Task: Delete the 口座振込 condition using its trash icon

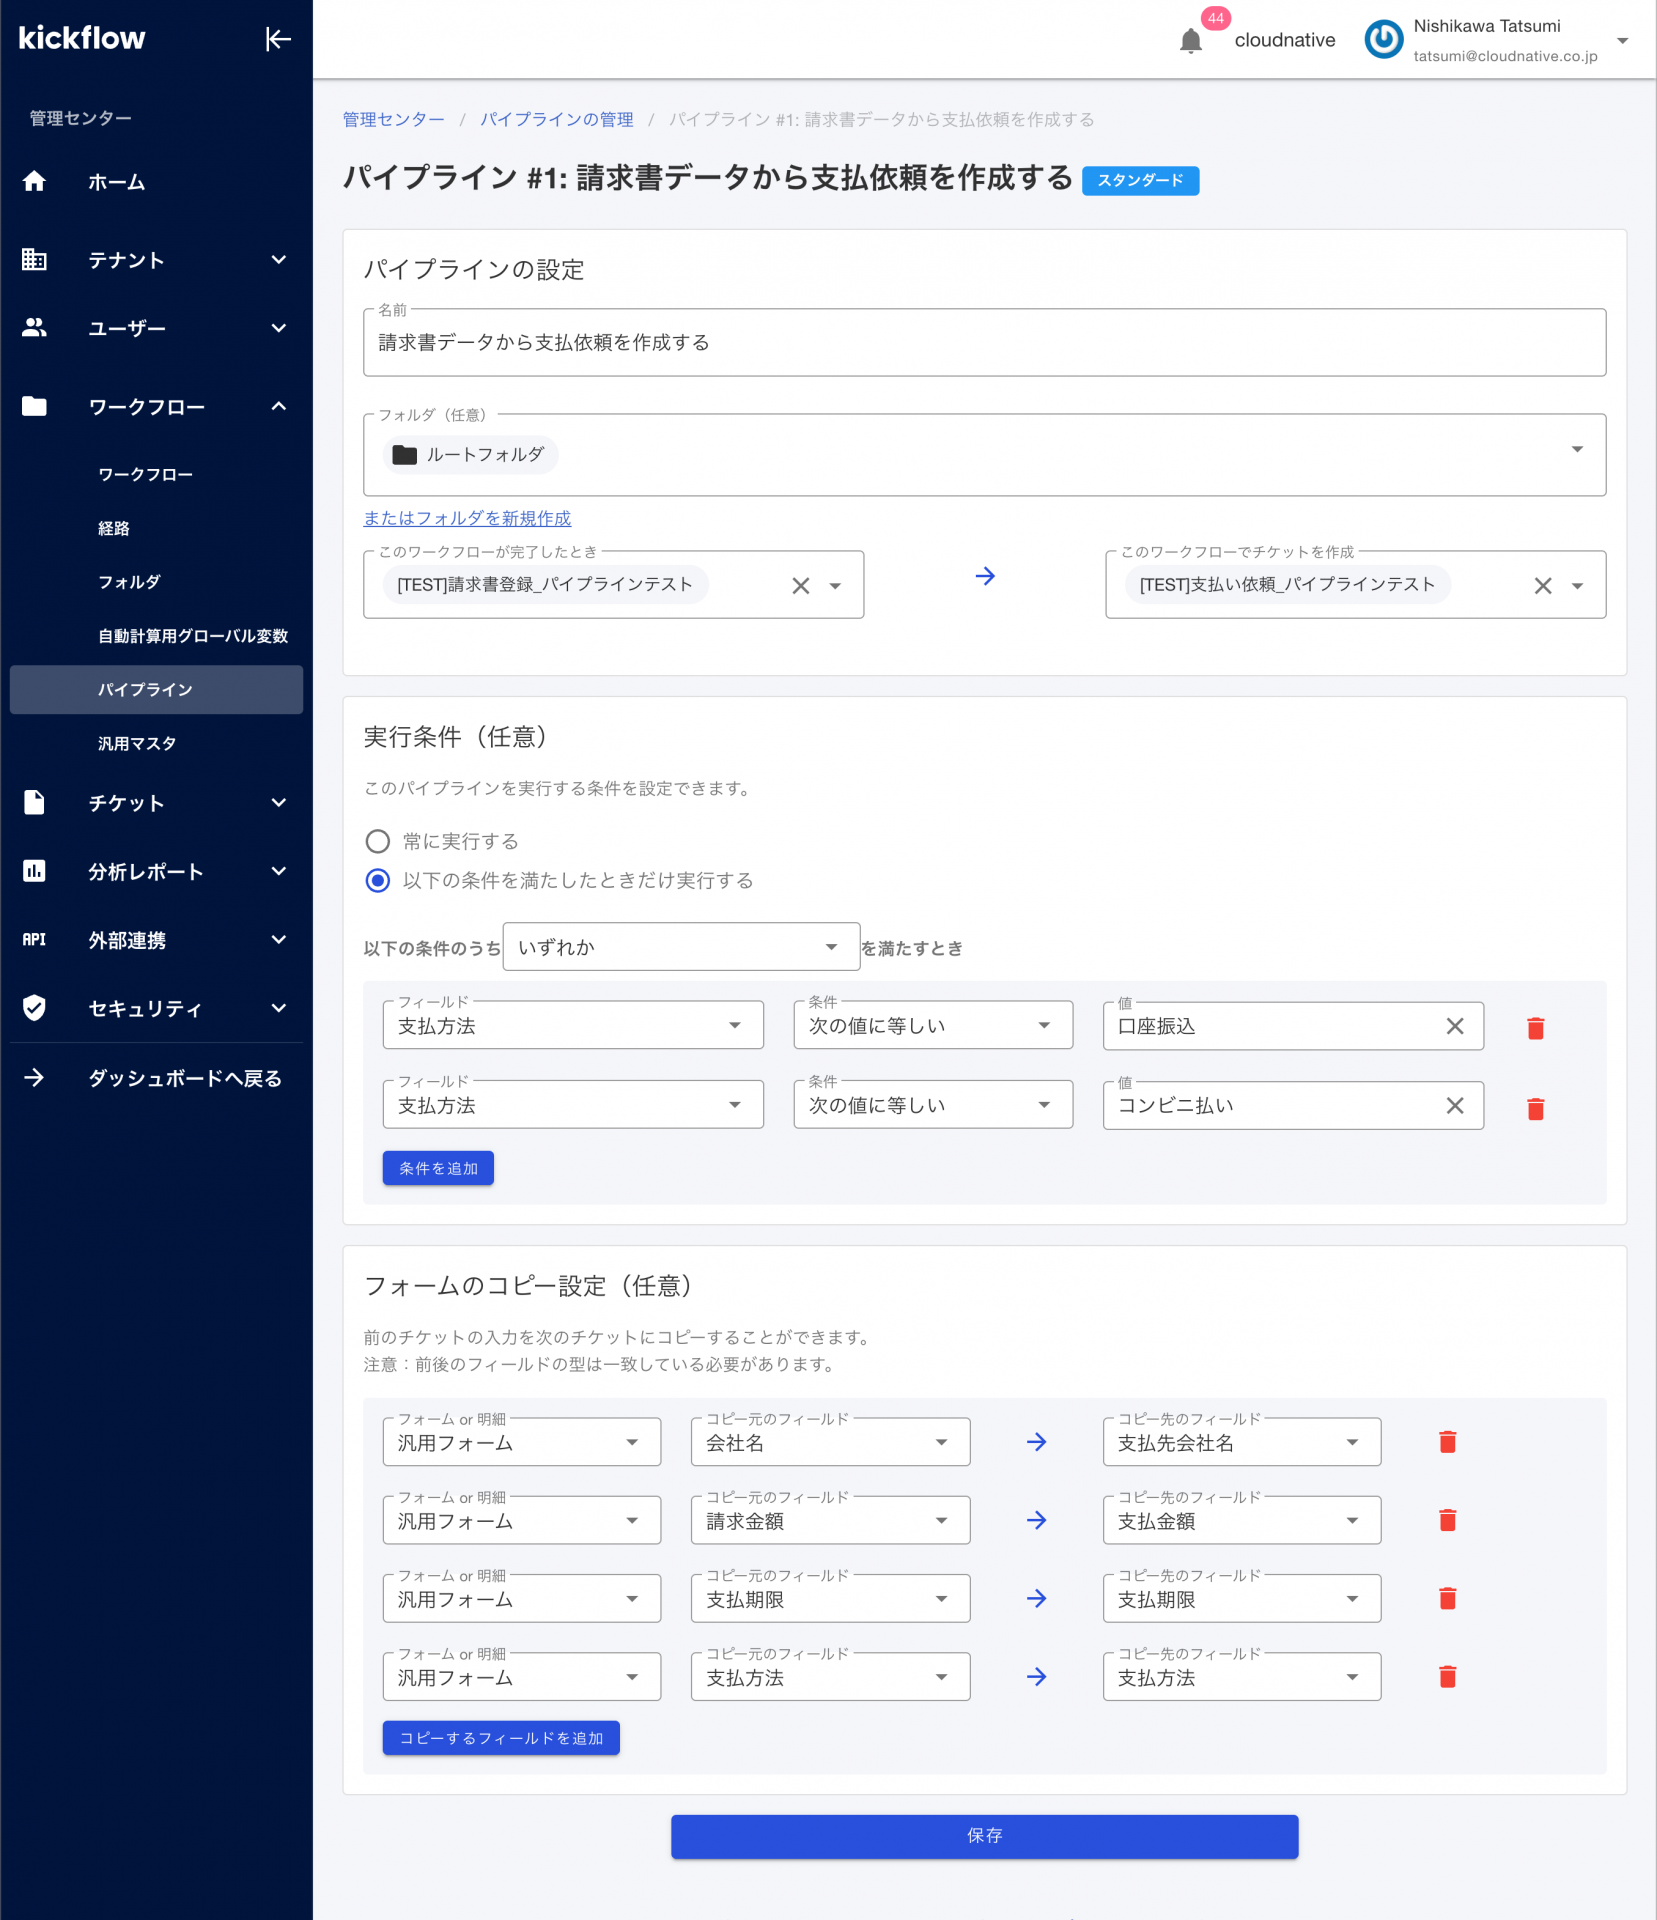Action: click(x=1536, y=1027)
